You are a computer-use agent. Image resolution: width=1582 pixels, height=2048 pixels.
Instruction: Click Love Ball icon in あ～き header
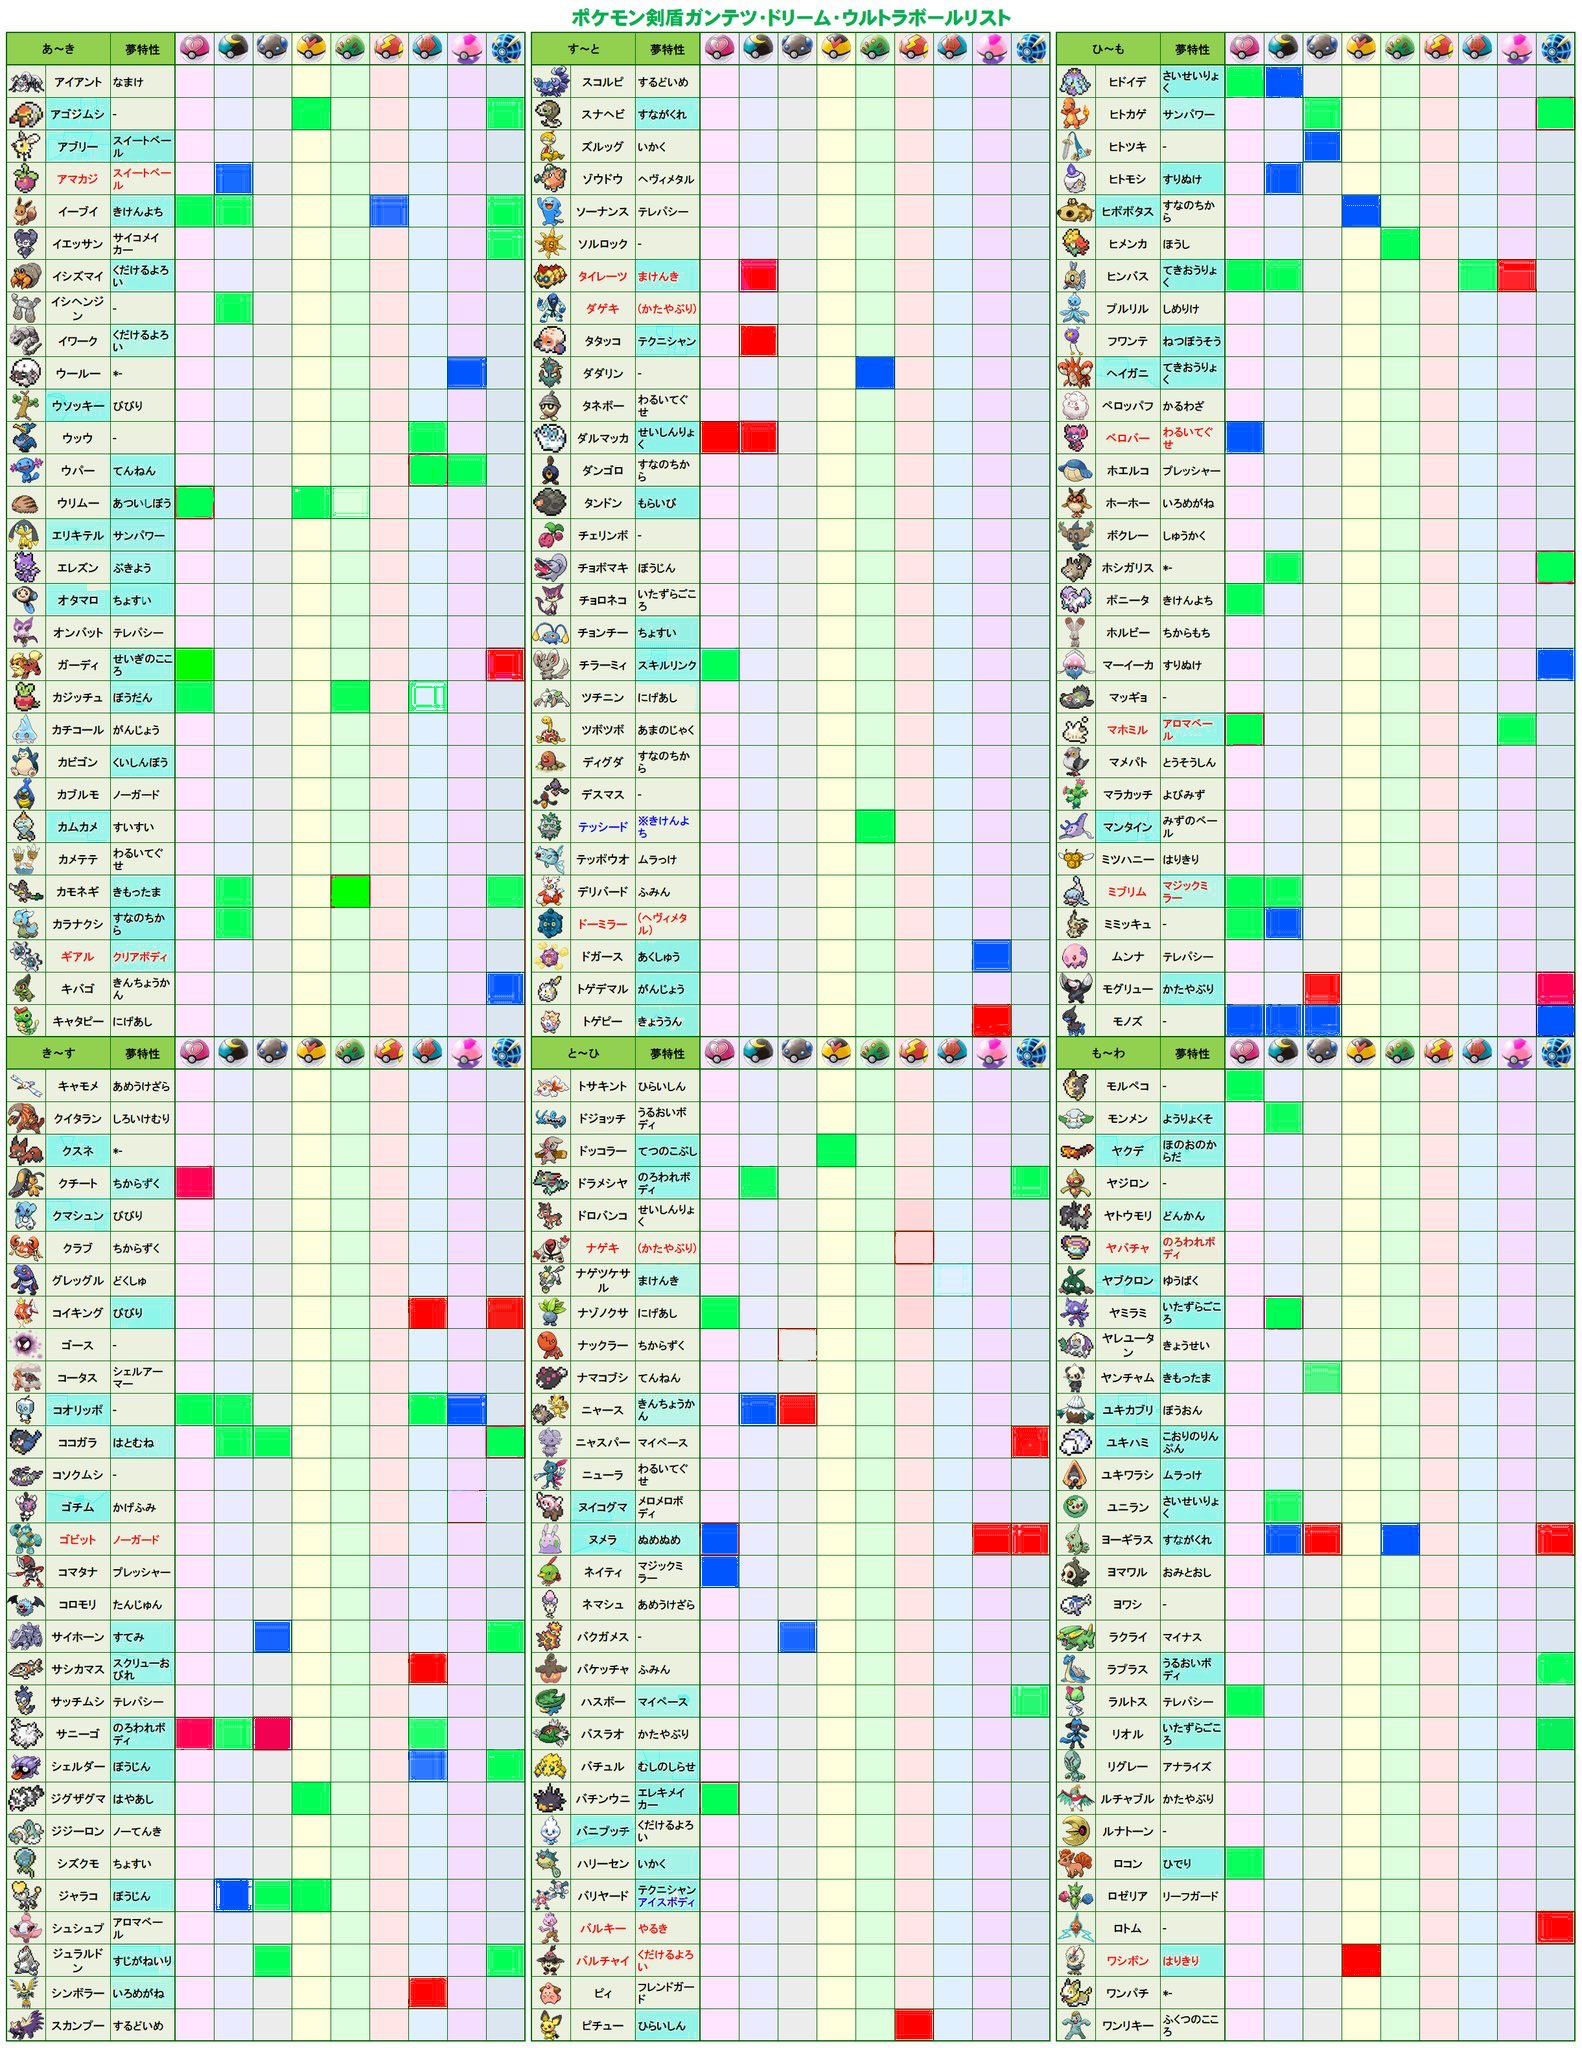tap(194, 48)
